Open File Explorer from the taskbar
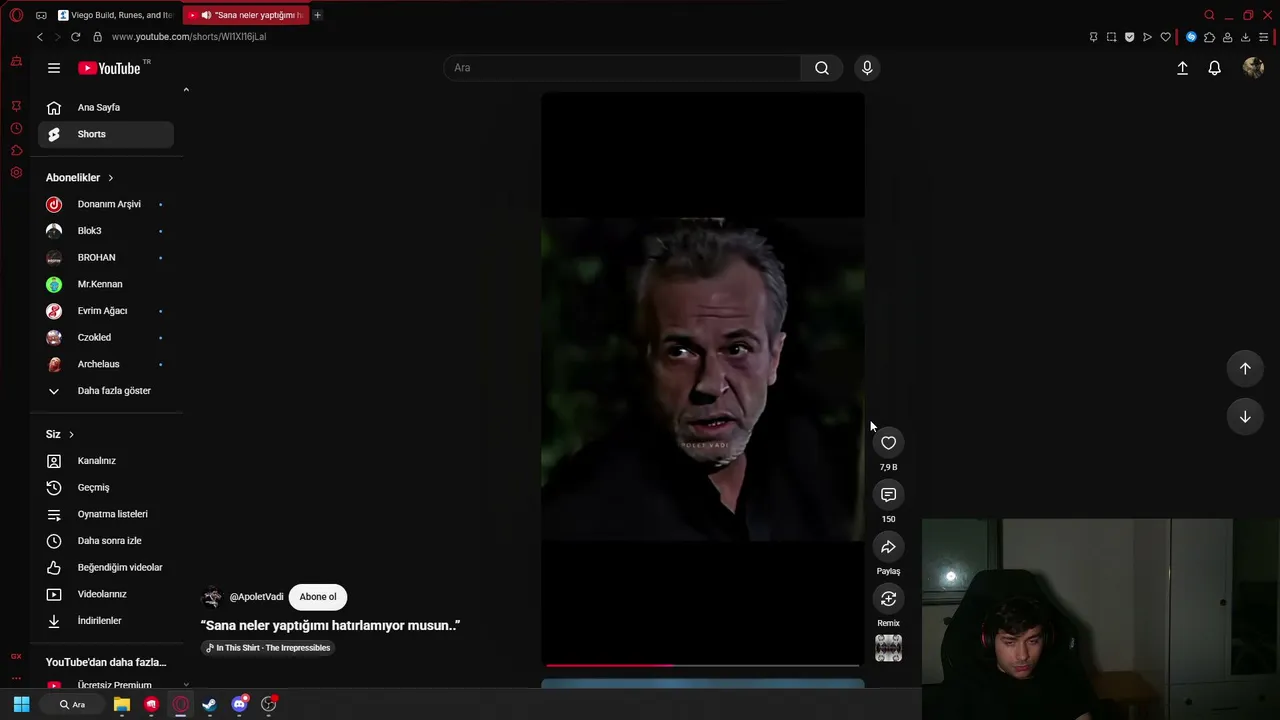The image size is (1280, 720). click(x=122, y=704)
